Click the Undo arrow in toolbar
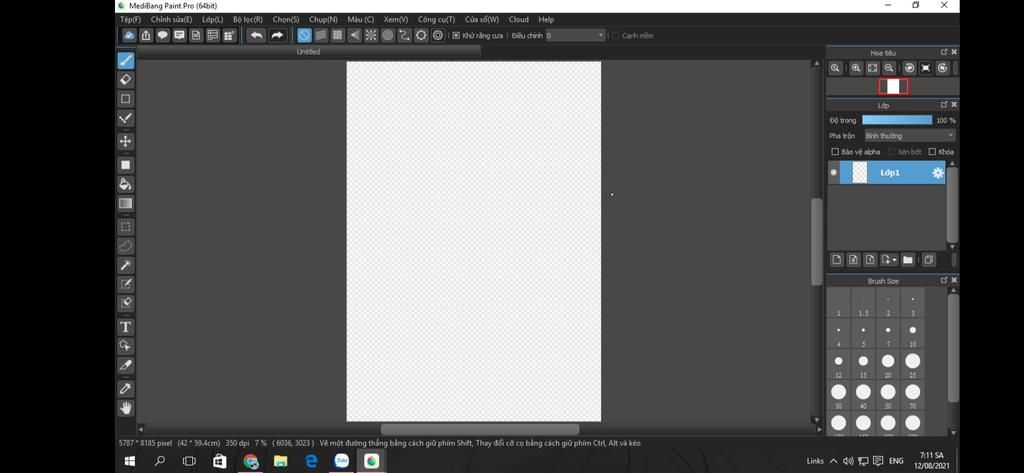Screen dimensions: 1024x473 [x=257, y=35]
